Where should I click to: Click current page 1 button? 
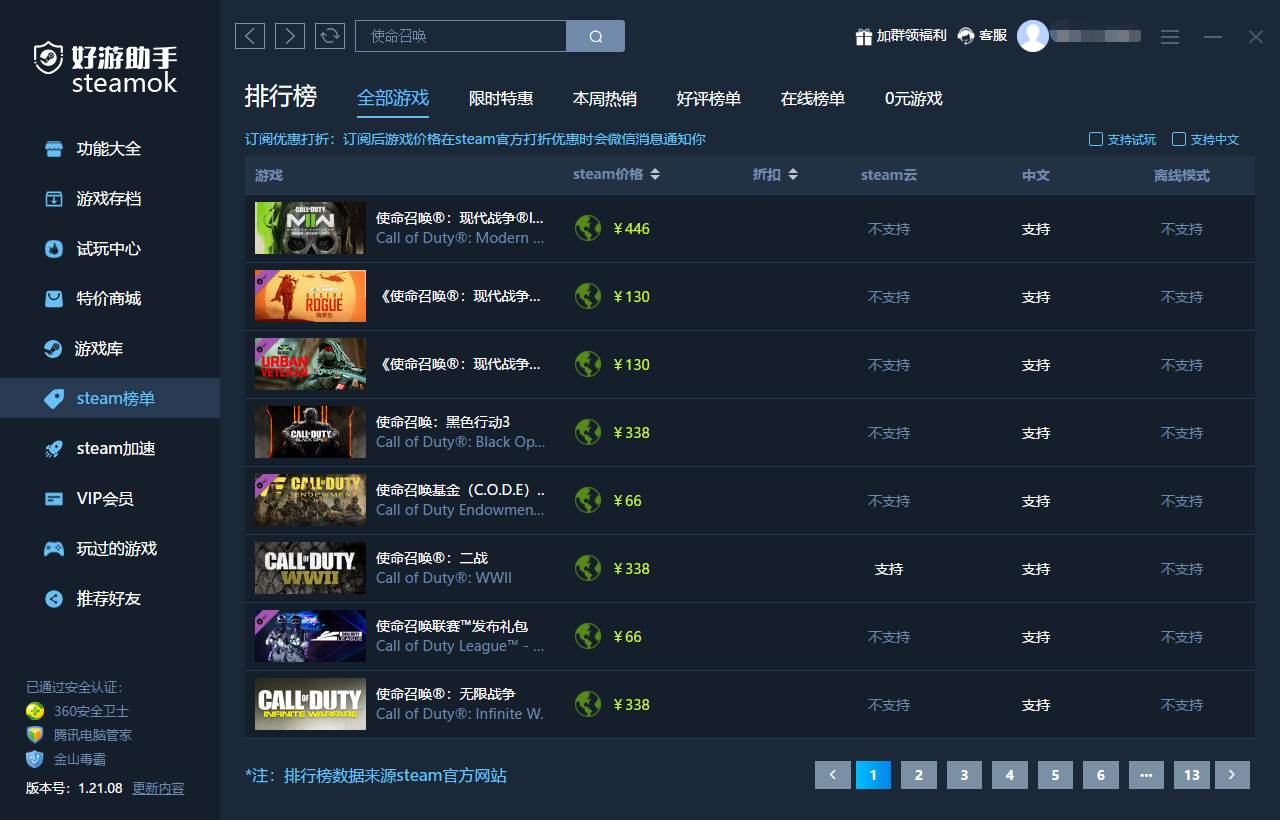[x=873, y=775]
